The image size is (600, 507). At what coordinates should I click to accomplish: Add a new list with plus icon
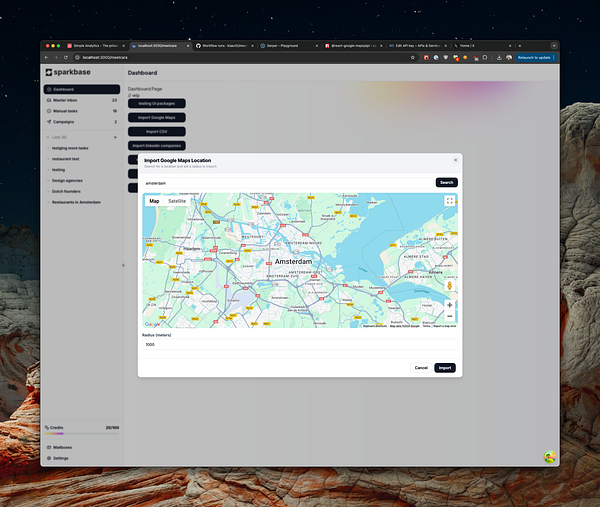click(x=115, y=137)
